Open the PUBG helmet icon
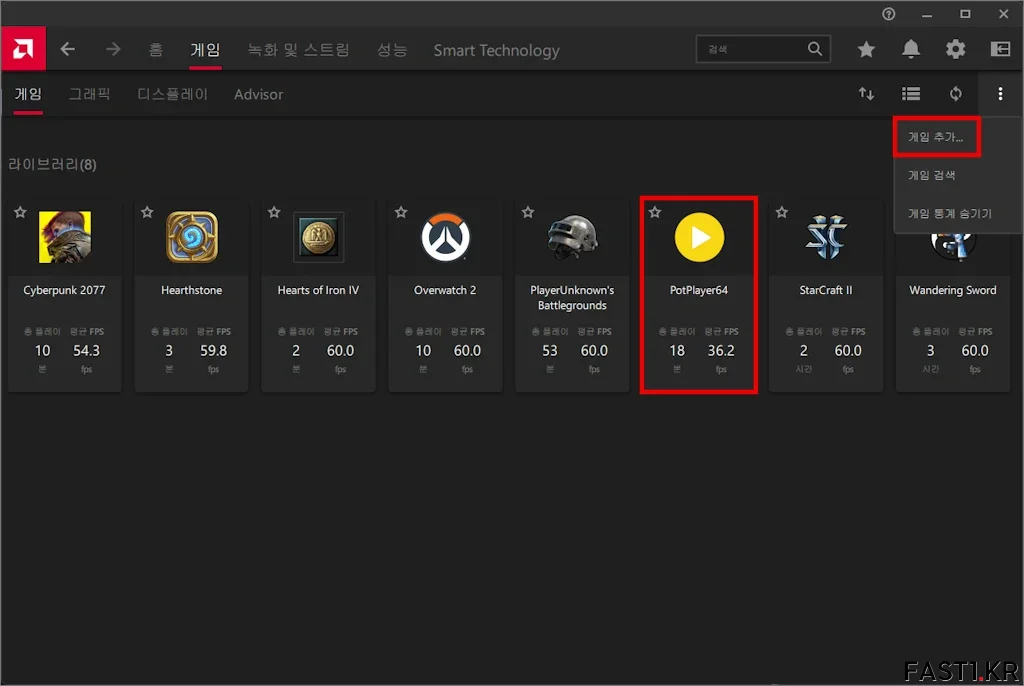Image resolution: width=1024 pixels, height=686 pixels. point(572,237)
